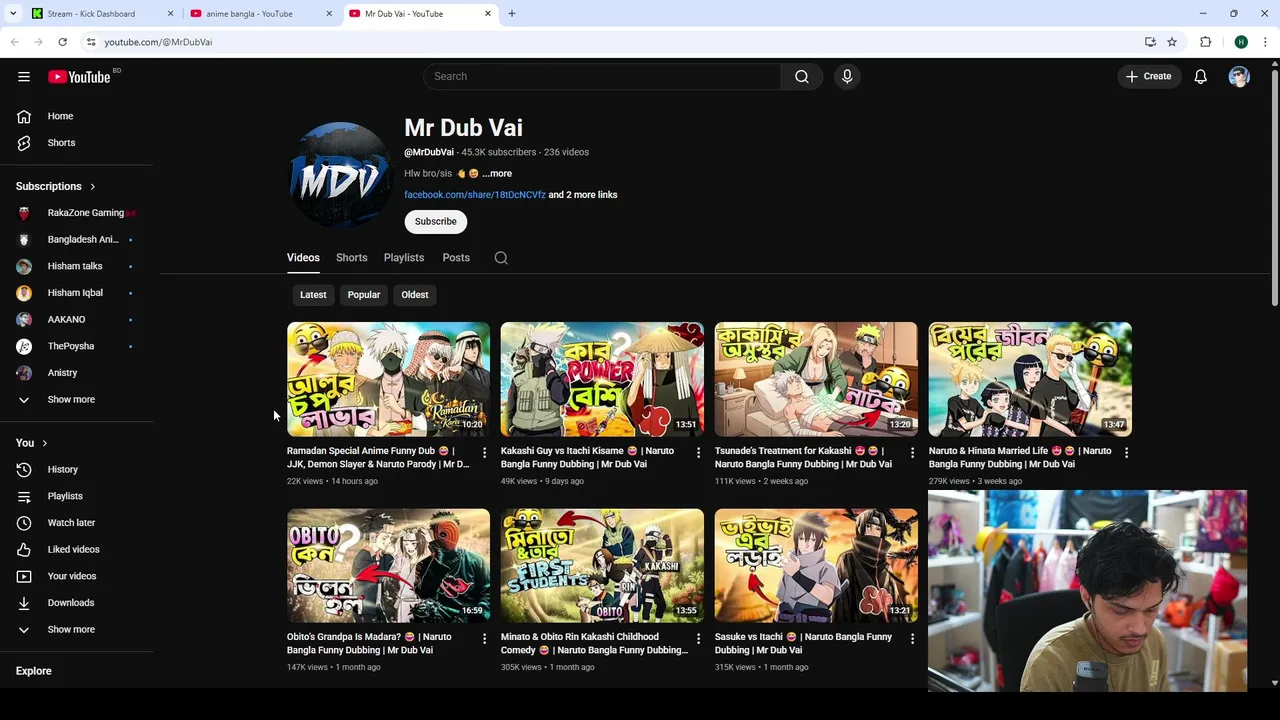Image resolution: width=1280 pixels, height=720 pixels.
Task: Open options menu for Ramadan Special video
Action: click(x=484, y=453)
